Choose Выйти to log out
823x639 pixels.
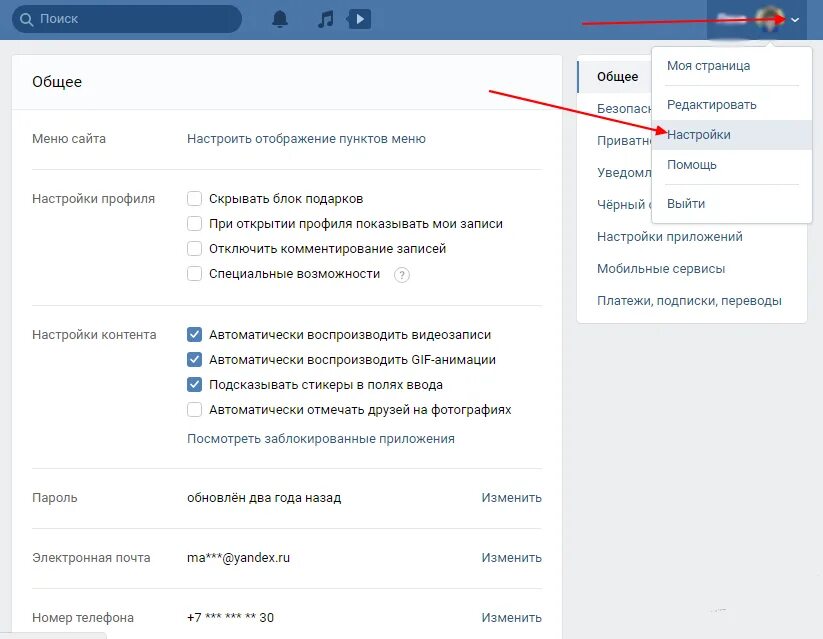pyautogui.click(x=732, y=204)
